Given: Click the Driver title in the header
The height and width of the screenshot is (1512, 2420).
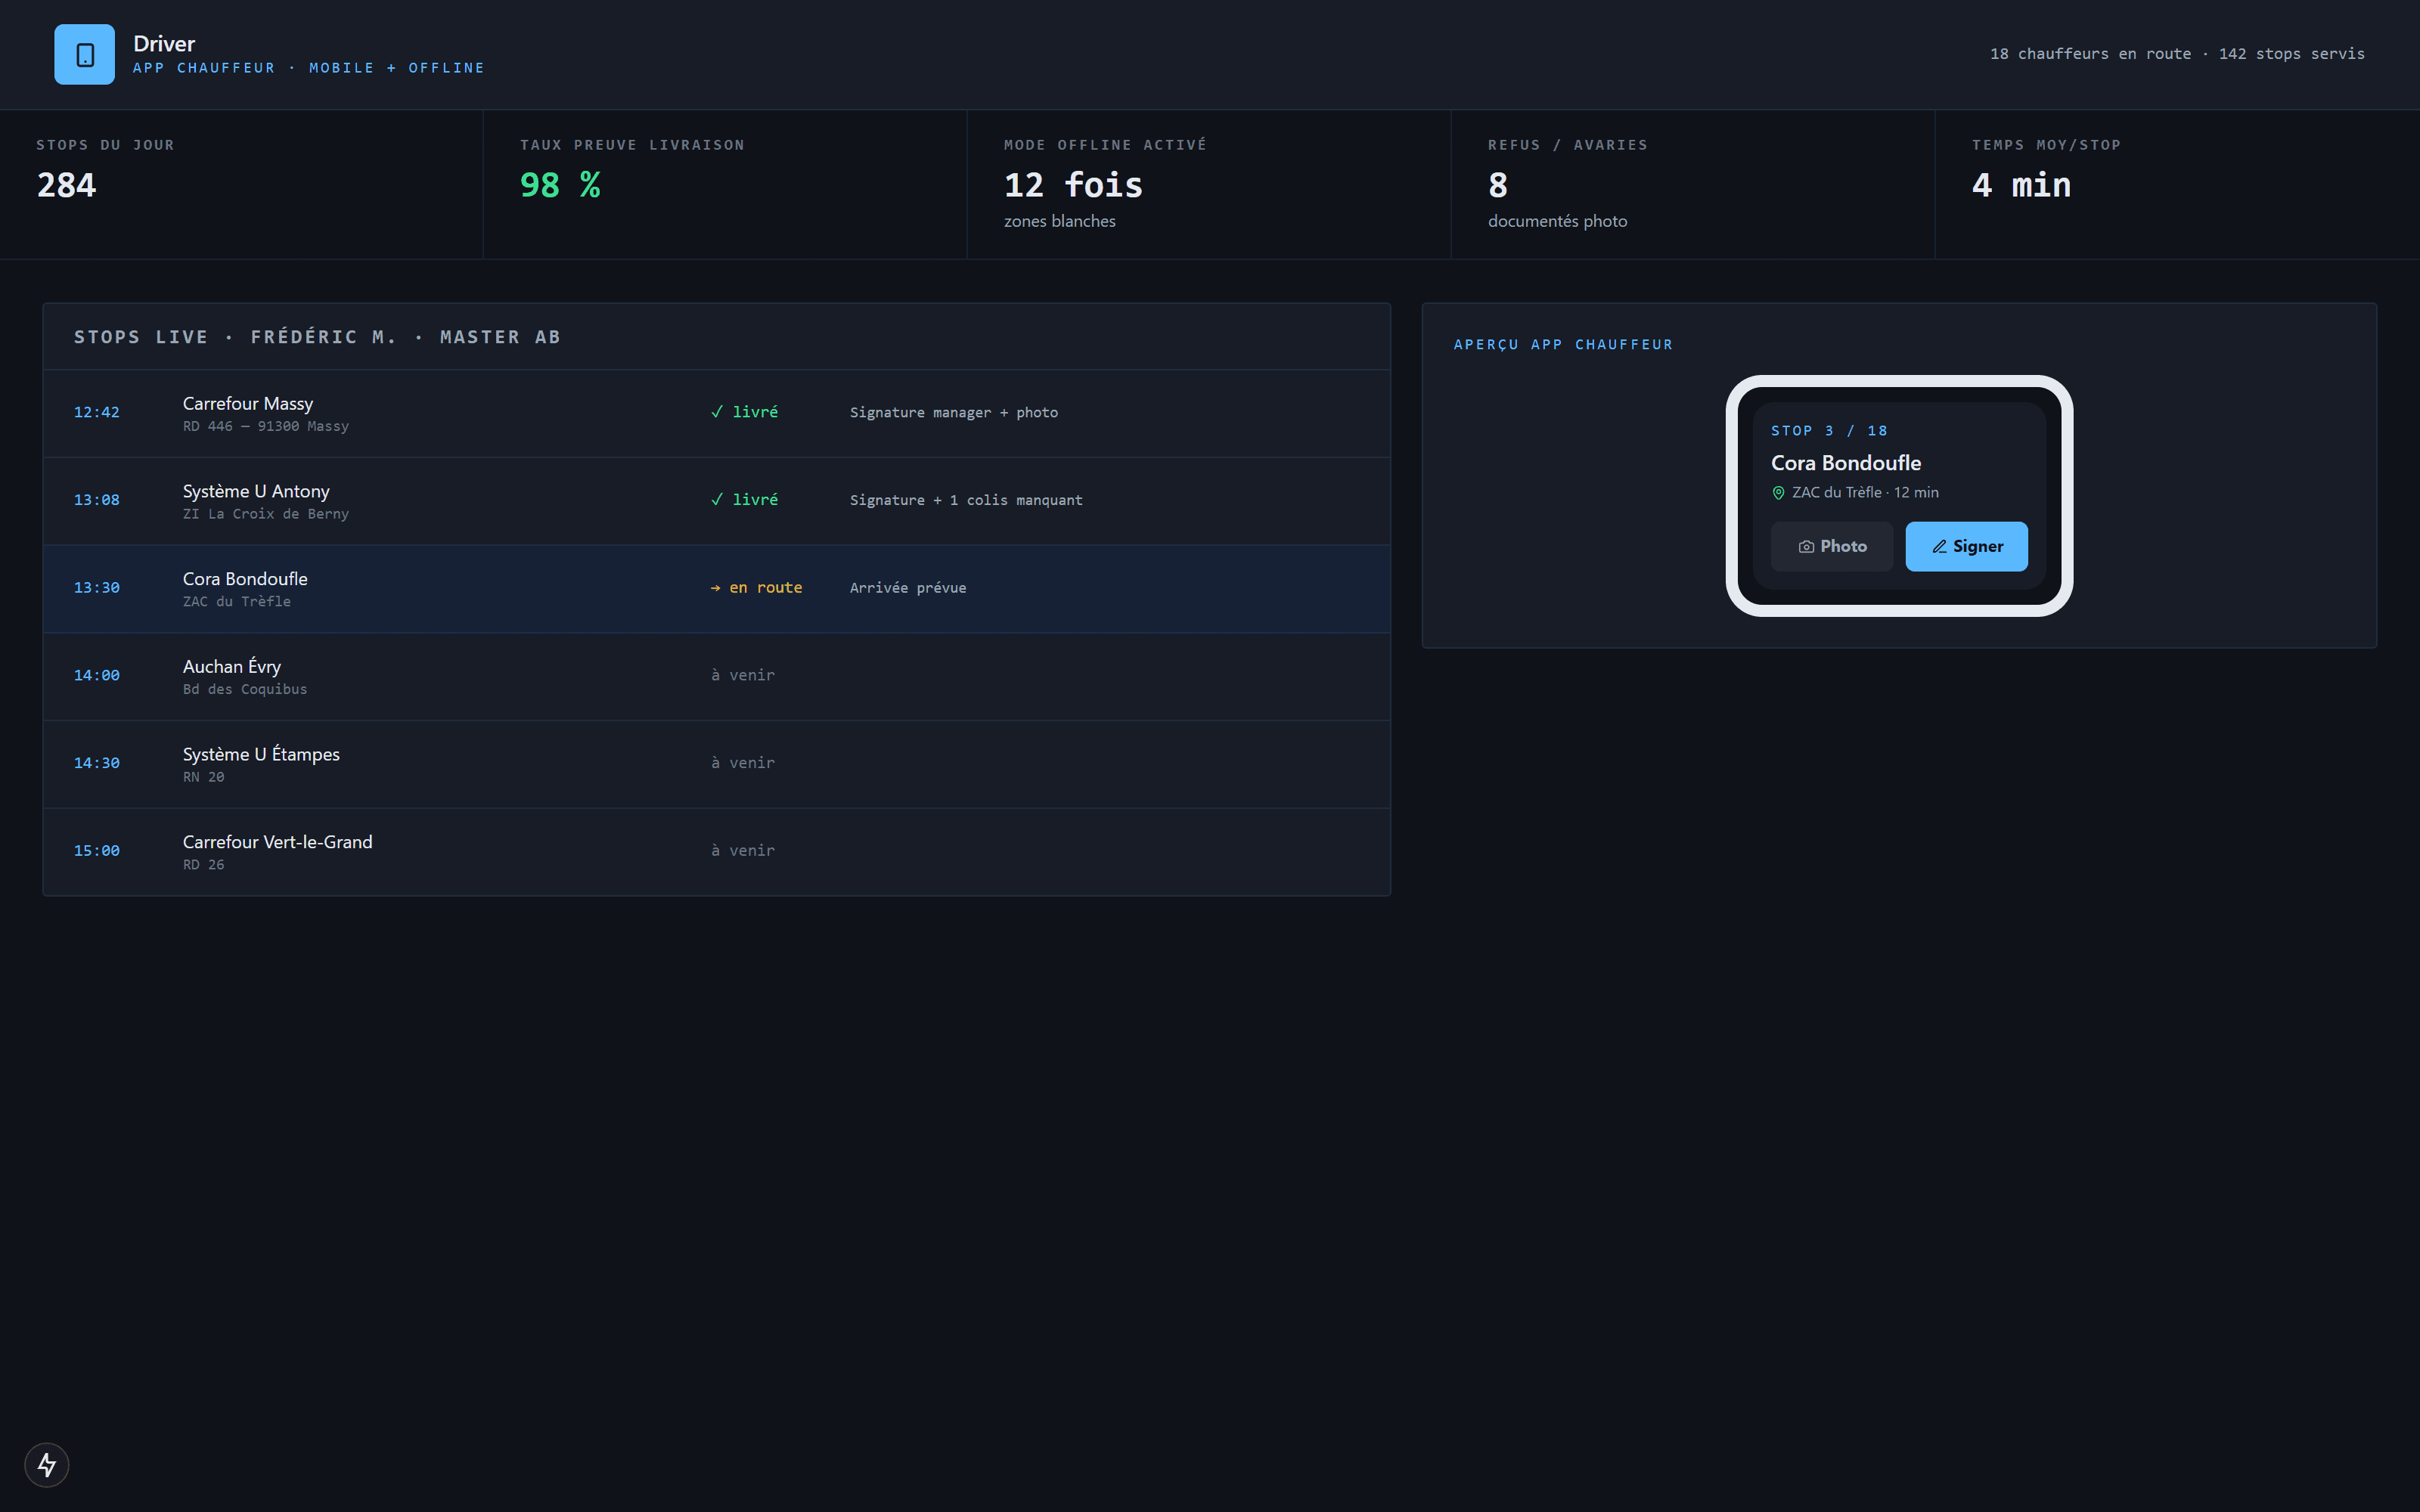Looking at the screenshot, I should tap(164, 44).
